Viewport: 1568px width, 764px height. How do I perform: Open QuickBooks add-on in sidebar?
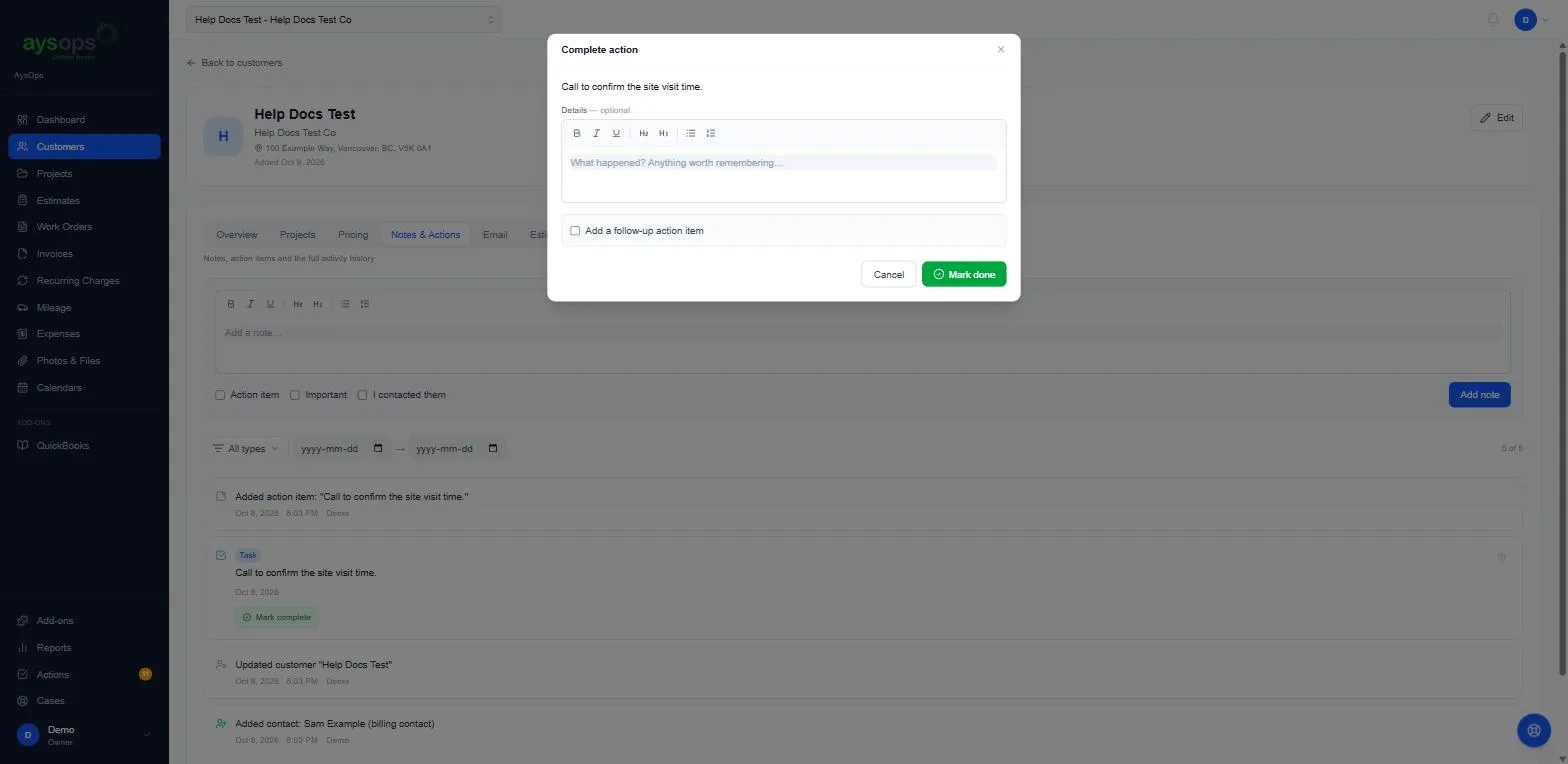pyautogui.click(x=84, y=446)
